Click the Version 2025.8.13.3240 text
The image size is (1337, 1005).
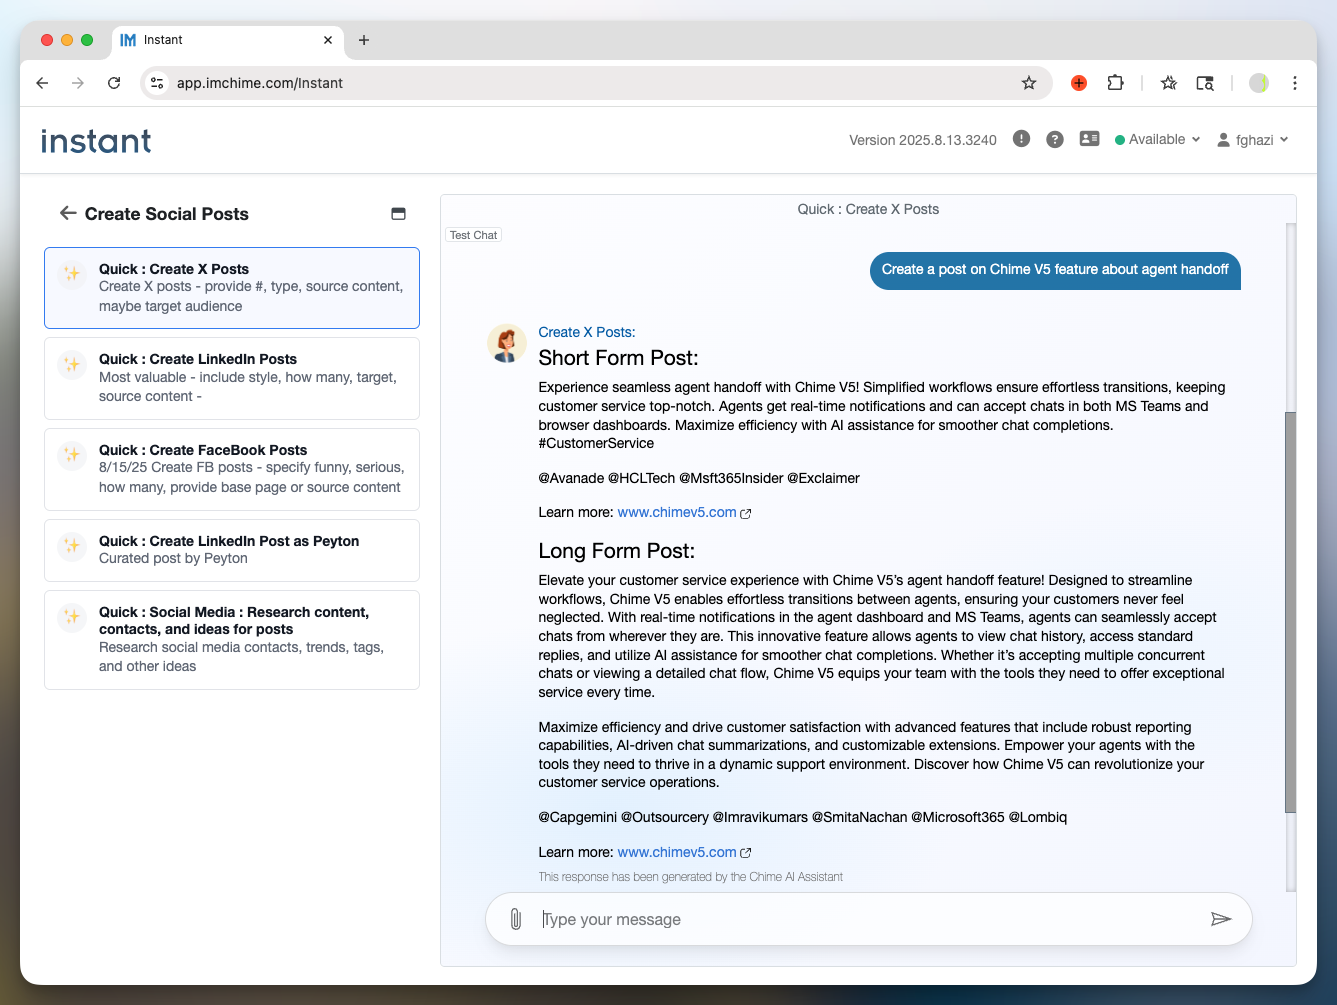[923, 140]
